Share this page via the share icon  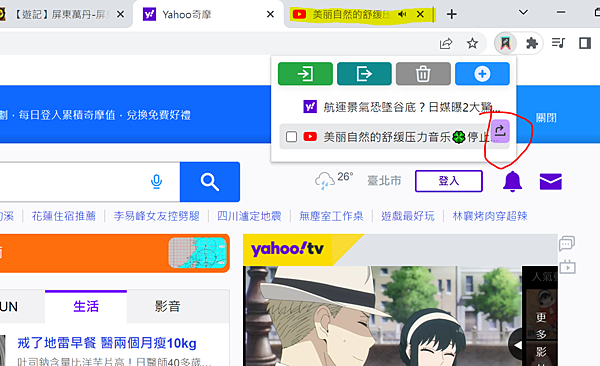click(446, 43)
